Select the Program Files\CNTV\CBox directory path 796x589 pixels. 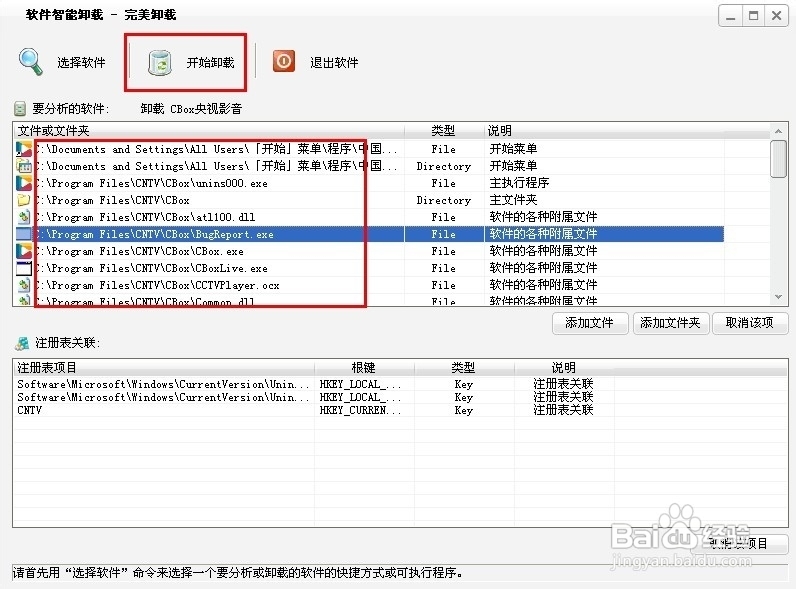[x=112, y=200]
